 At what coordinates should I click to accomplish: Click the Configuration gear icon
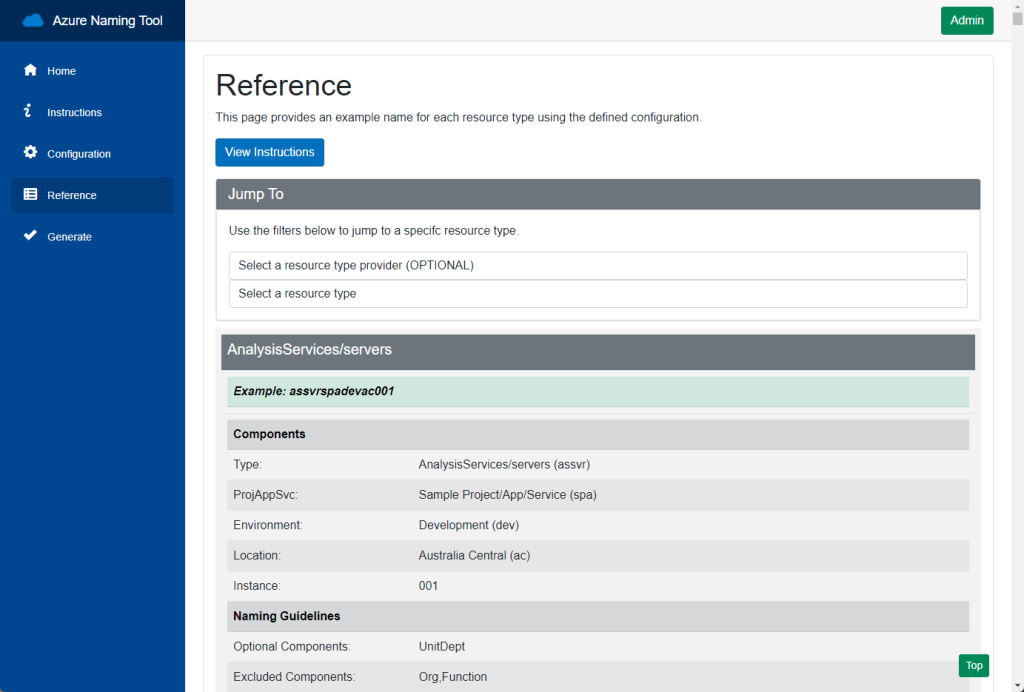[30, 153]
